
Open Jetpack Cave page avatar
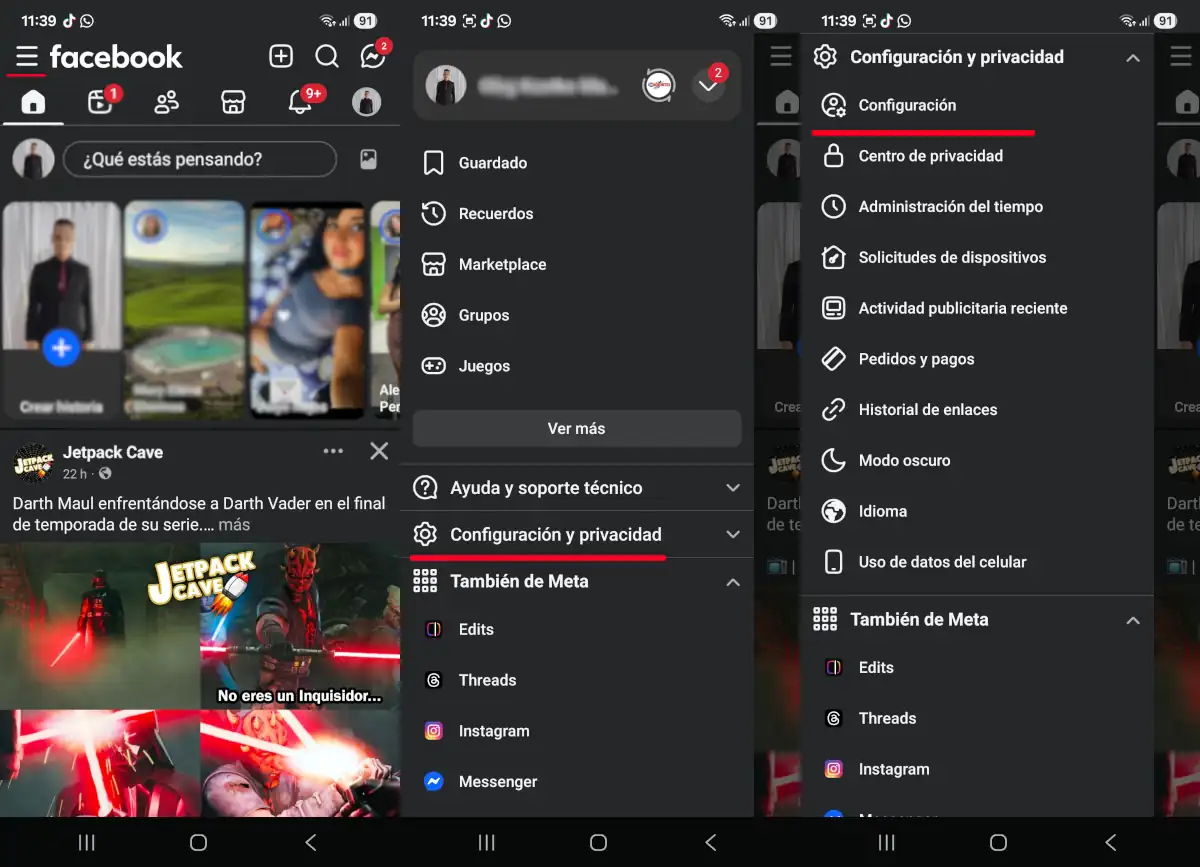coord(33,463)
